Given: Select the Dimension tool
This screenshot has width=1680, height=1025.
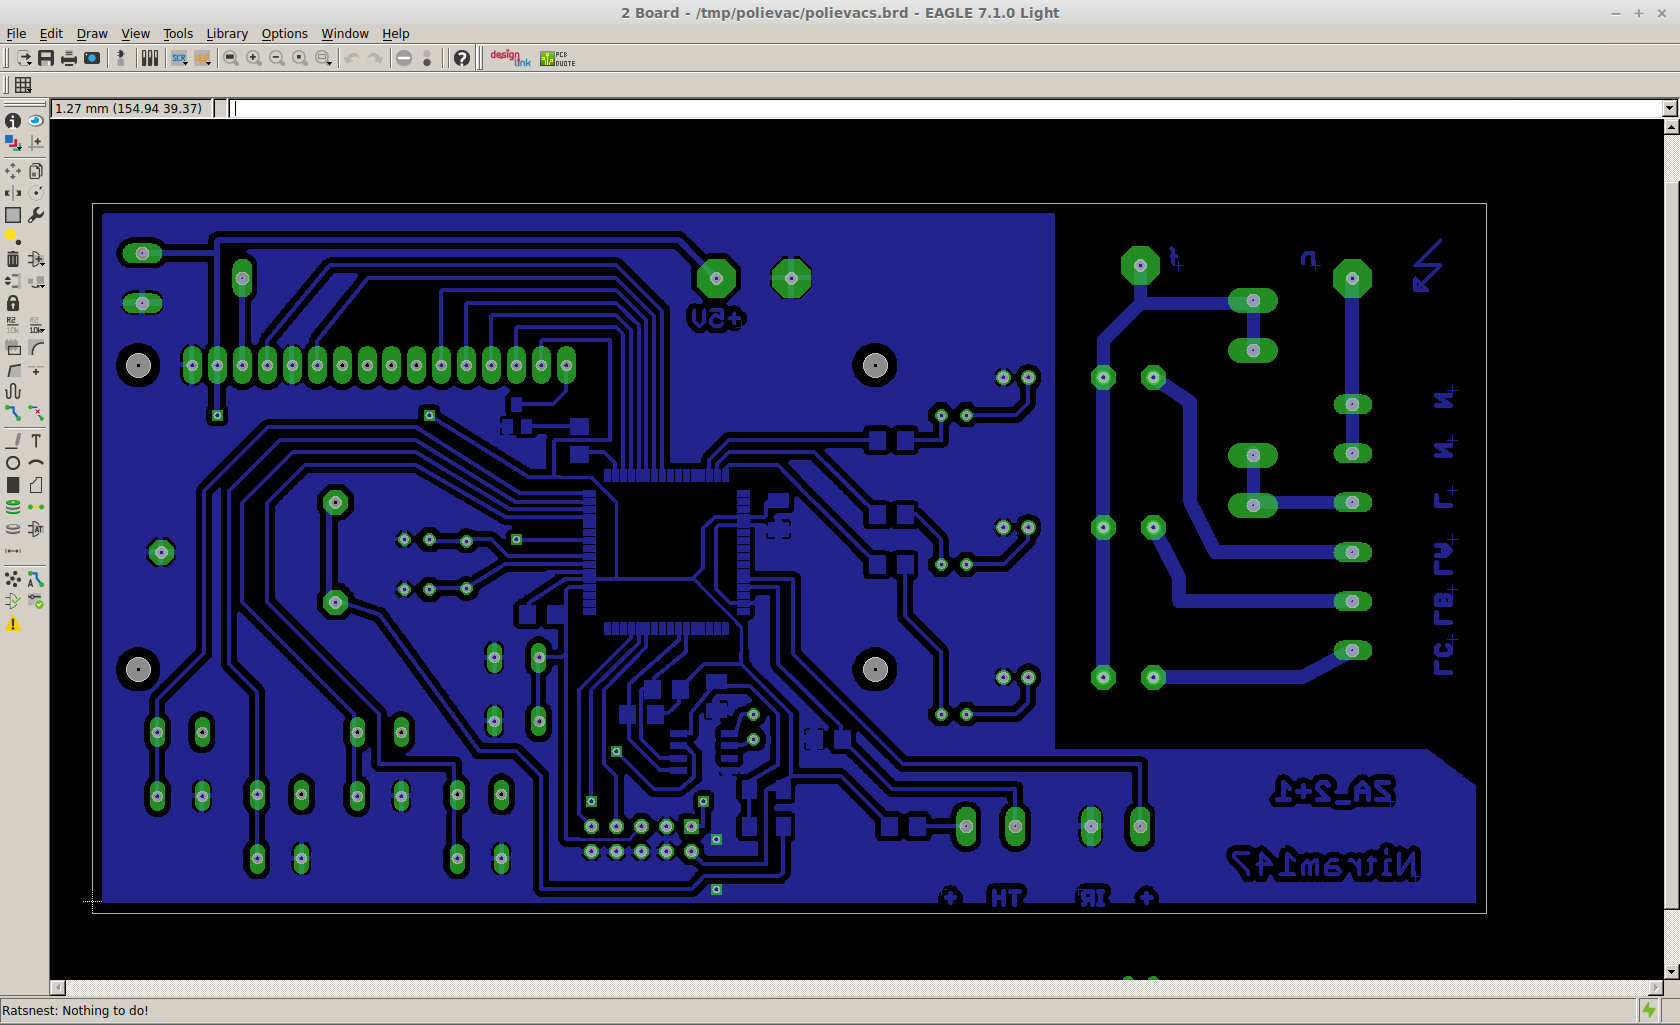Looking at the screenshot, I should tap(13, 551).
